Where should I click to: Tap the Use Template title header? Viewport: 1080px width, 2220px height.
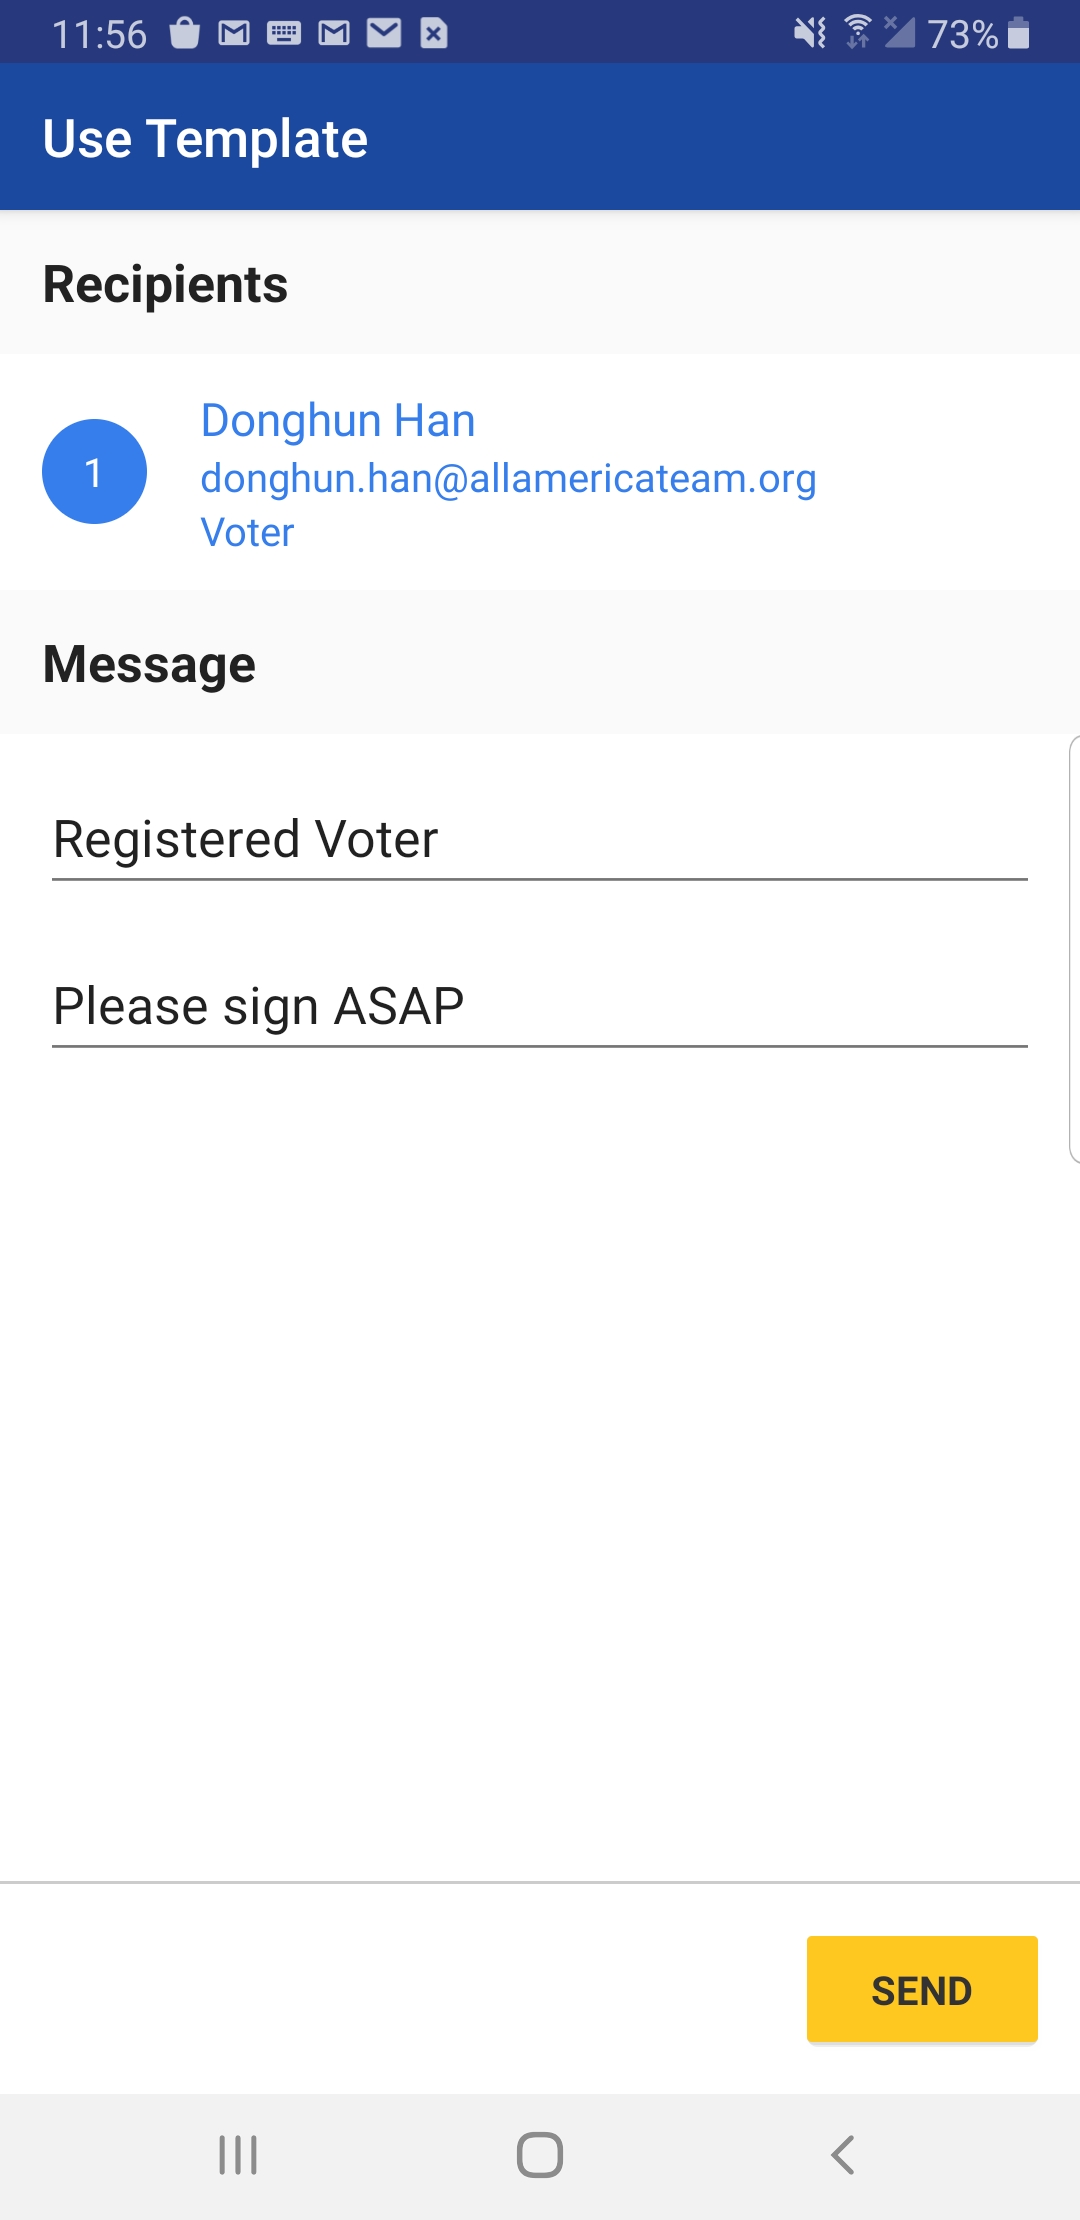pyautogui.click(x=205, y=138)
